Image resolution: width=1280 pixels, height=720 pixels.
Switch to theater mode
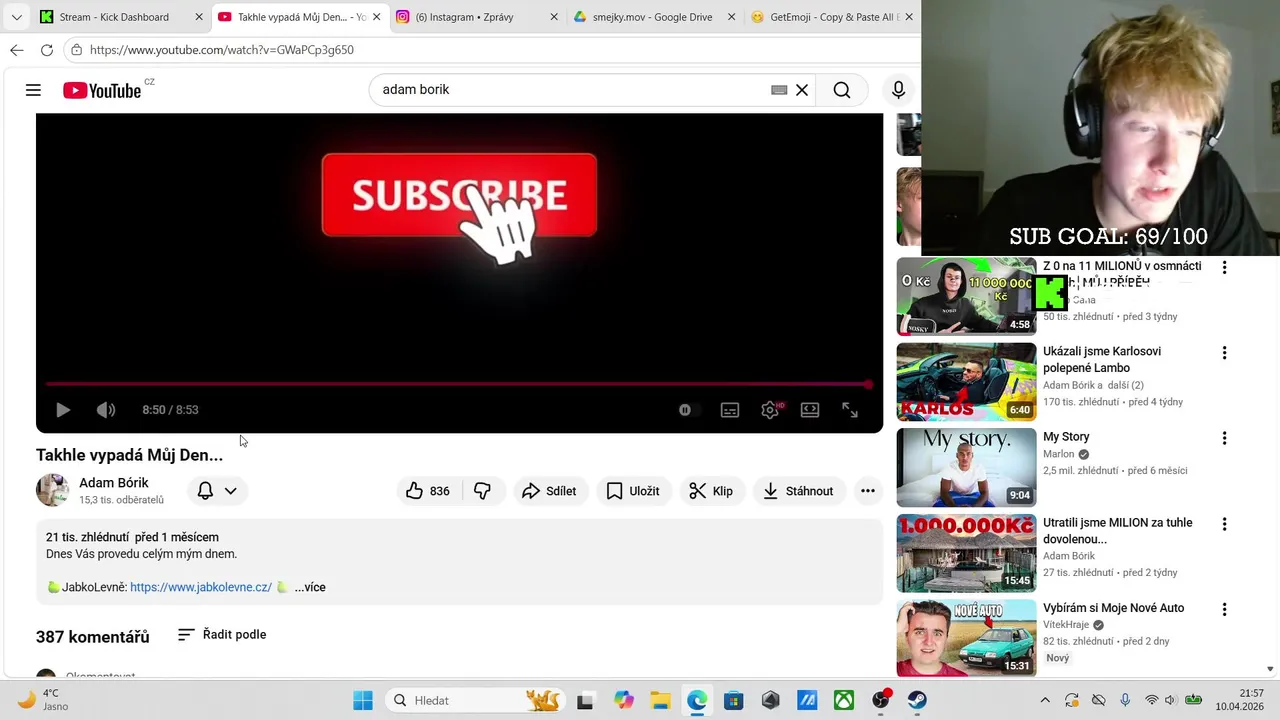tap(810, 410)
